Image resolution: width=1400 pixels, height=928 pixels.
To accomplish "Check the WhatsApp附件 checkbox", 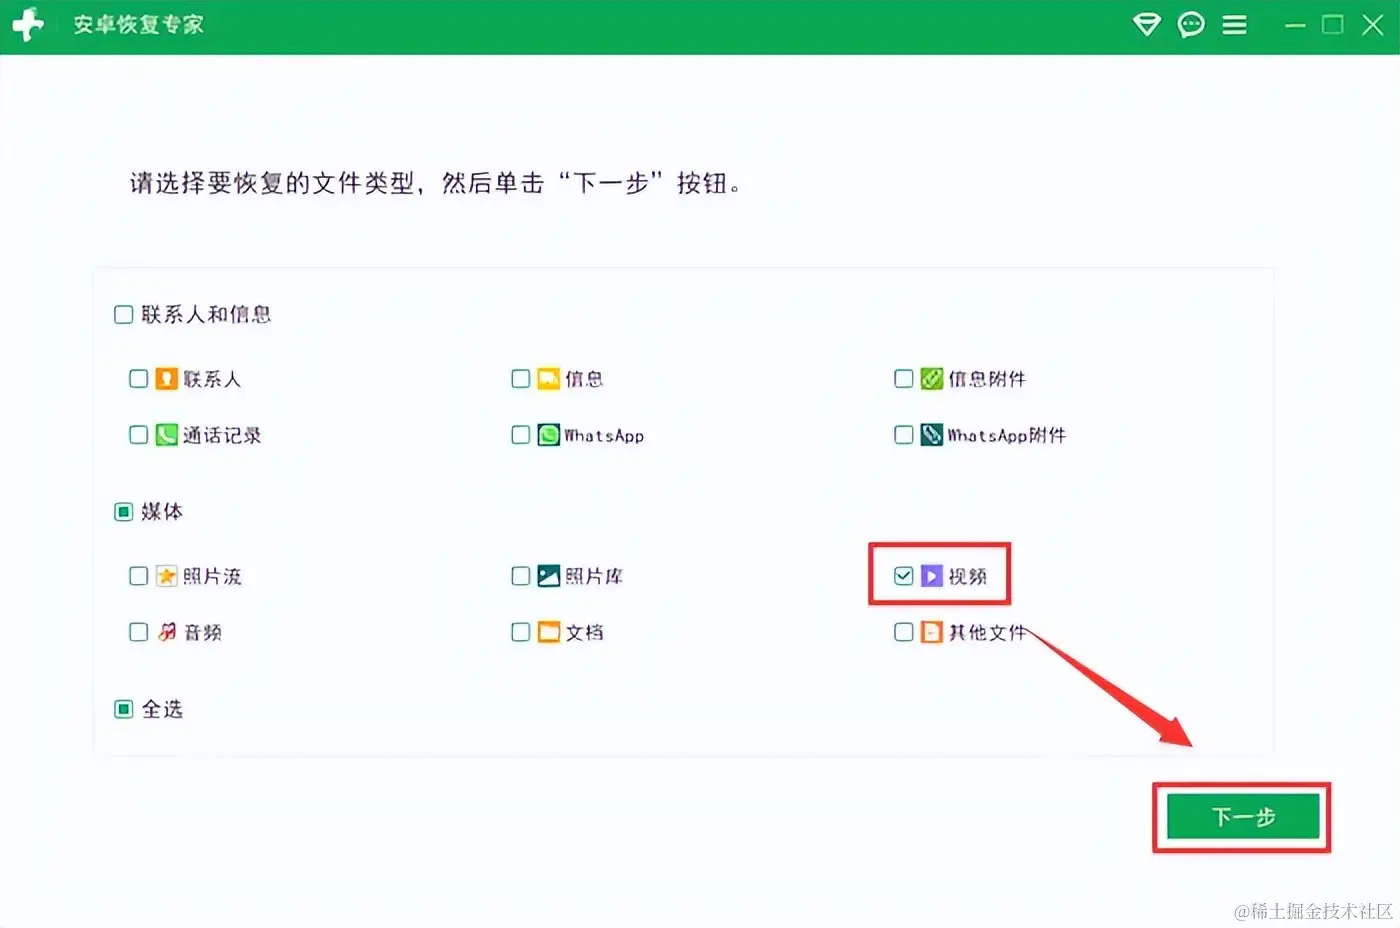I will pyautogui.click(x=903, y=435).
